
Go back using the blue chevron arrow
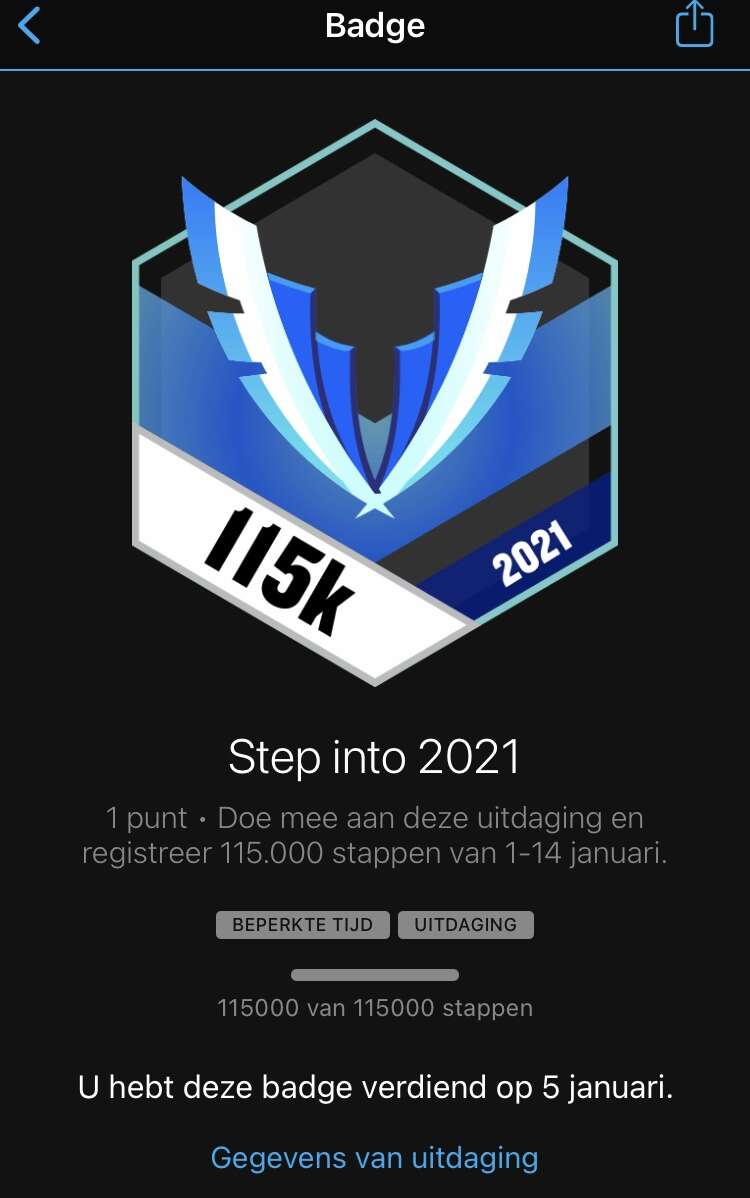(x=29, y=25)
